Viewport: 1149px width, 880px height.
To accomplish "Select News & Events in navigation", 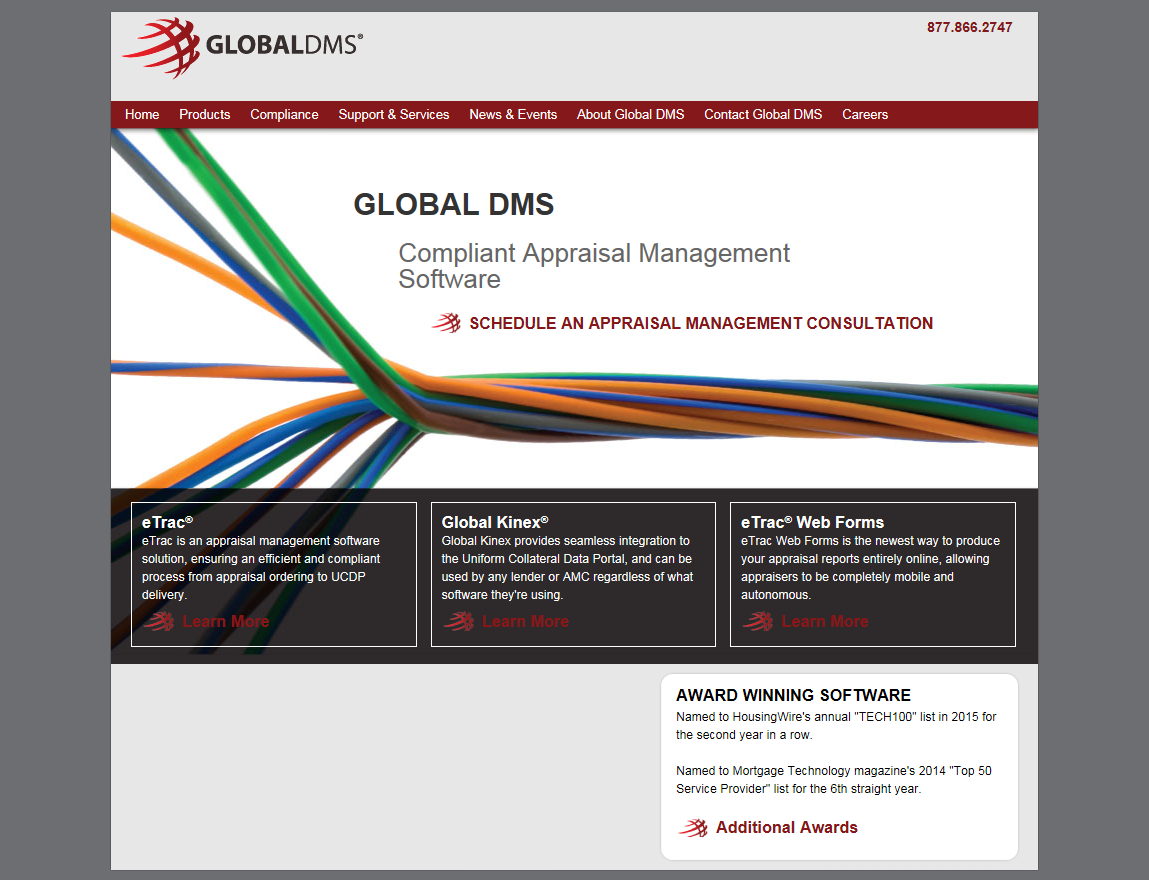I will [513, 115].
